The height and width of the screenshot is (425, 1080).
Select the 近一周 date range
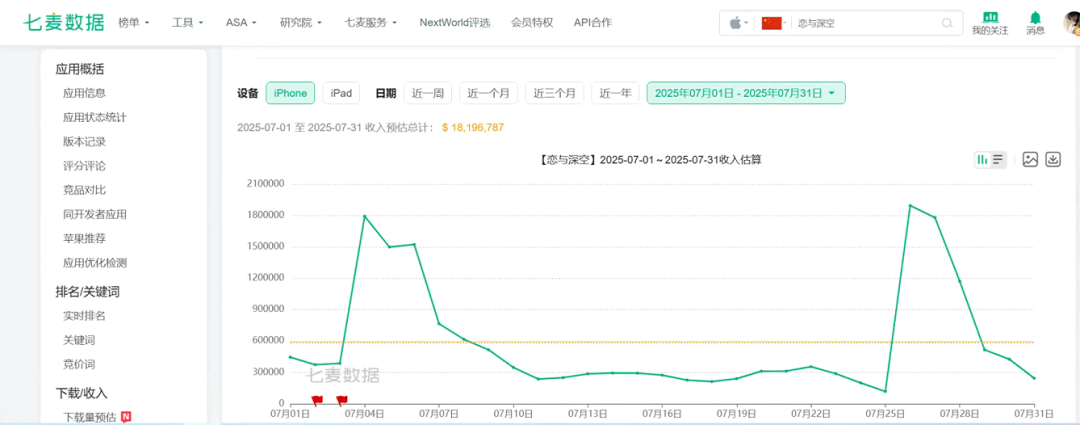428,93
